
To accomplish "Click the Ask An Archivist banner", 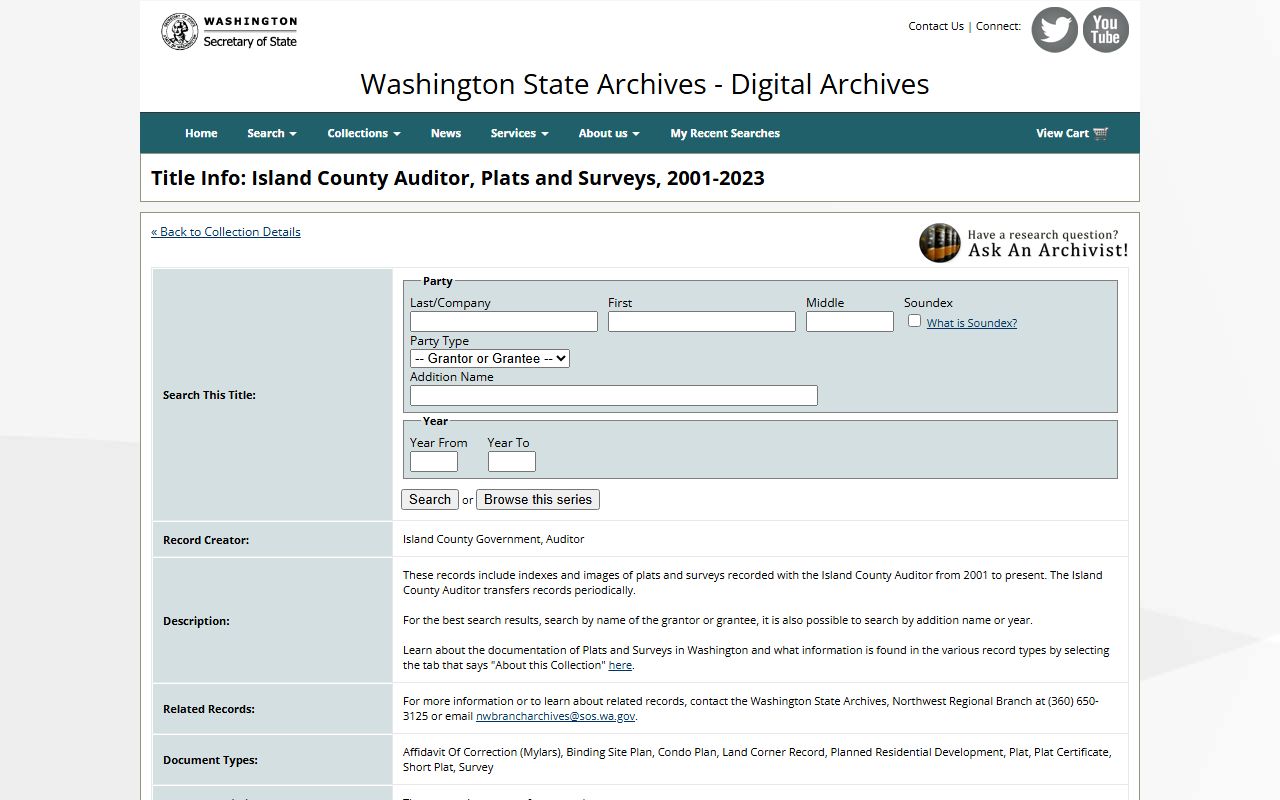I will tap(1024, 243).
